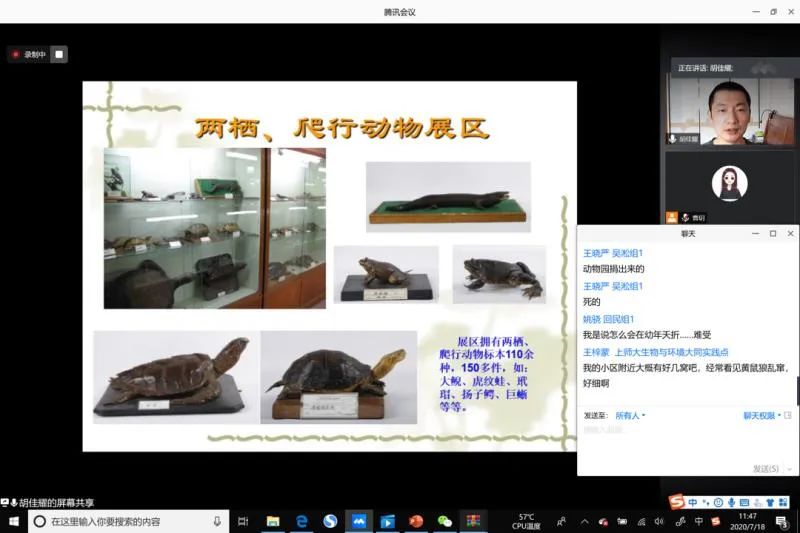Click the cartoon avatar participant tile
Screen dimensions: 800x533
click(729, 183)
